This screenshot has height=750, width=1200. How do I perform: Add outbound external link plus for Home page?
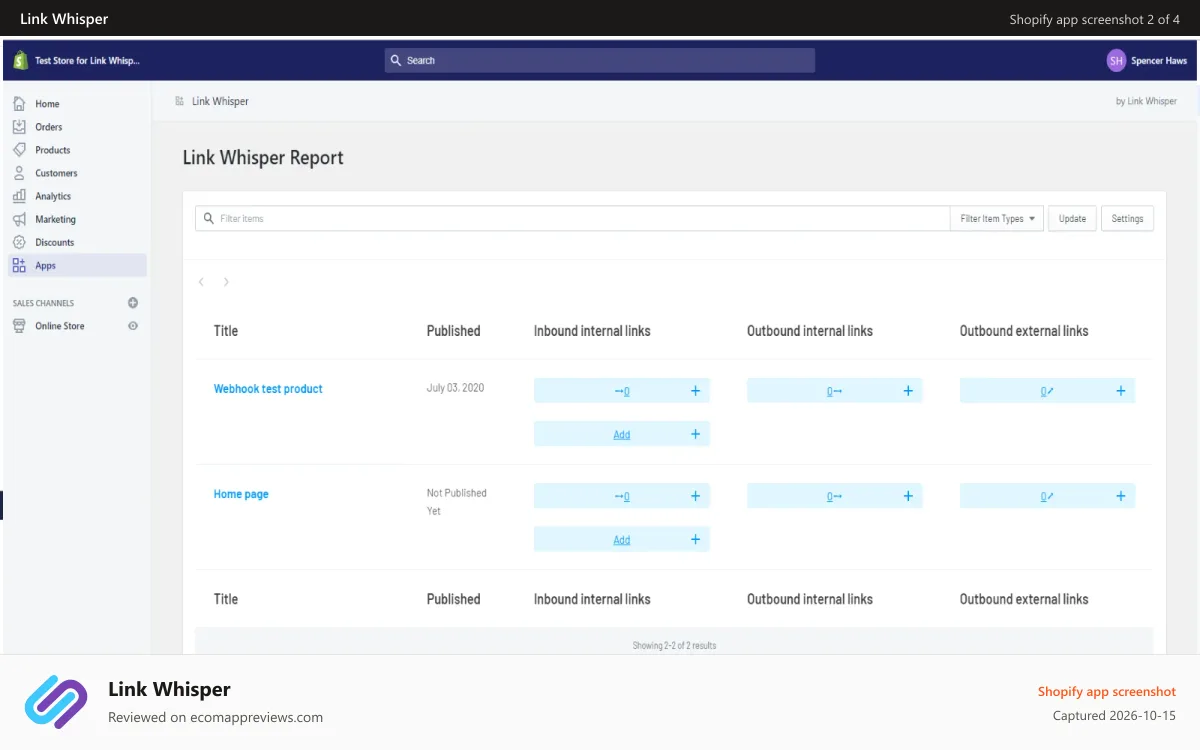(x=1121, y=496)
